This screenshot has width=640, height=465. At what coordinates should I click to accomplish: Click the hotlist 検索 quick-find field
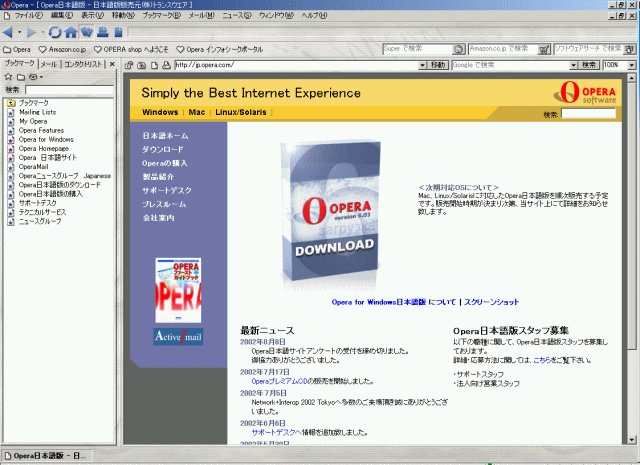(x=69, y=90)
